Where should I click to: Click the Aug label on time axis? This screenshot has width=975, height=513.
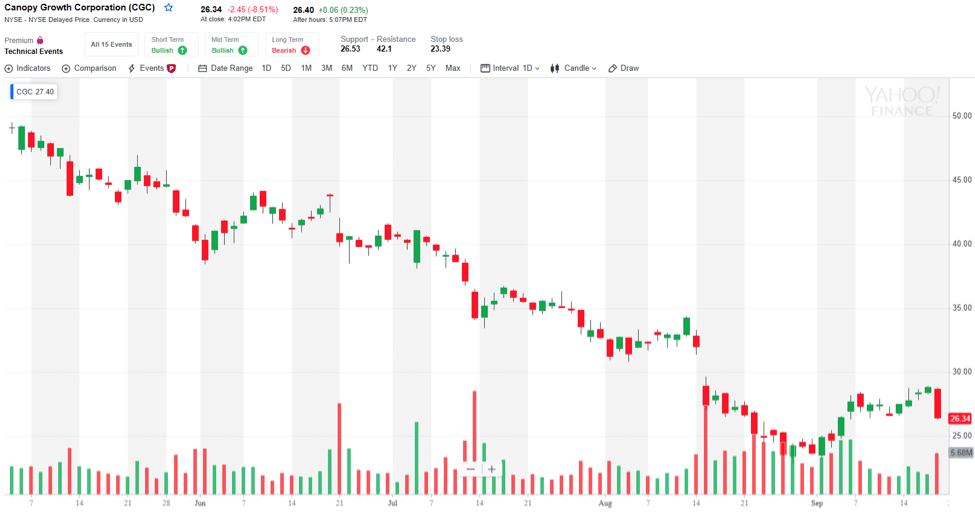point(604,503)
